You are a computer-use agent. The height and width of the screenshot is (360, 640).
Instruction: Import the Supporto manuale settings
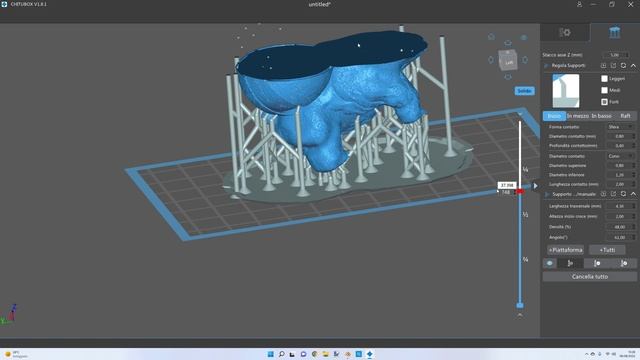603,194
